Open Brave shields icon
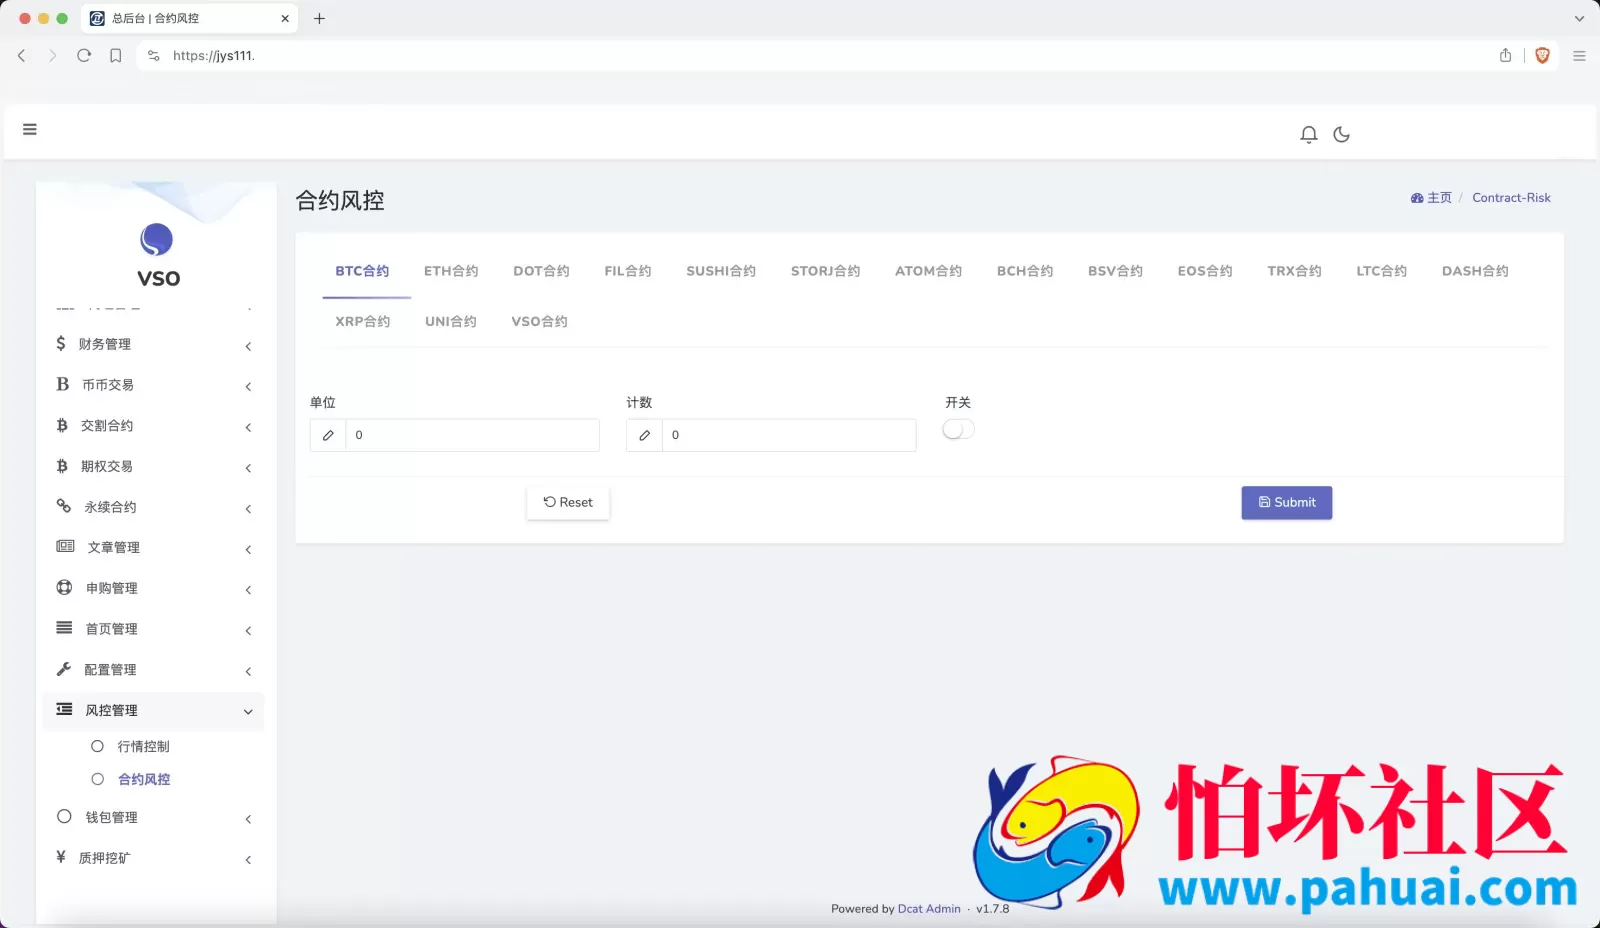Viewport: 1600px width, 928px height. coord(1542,56)
